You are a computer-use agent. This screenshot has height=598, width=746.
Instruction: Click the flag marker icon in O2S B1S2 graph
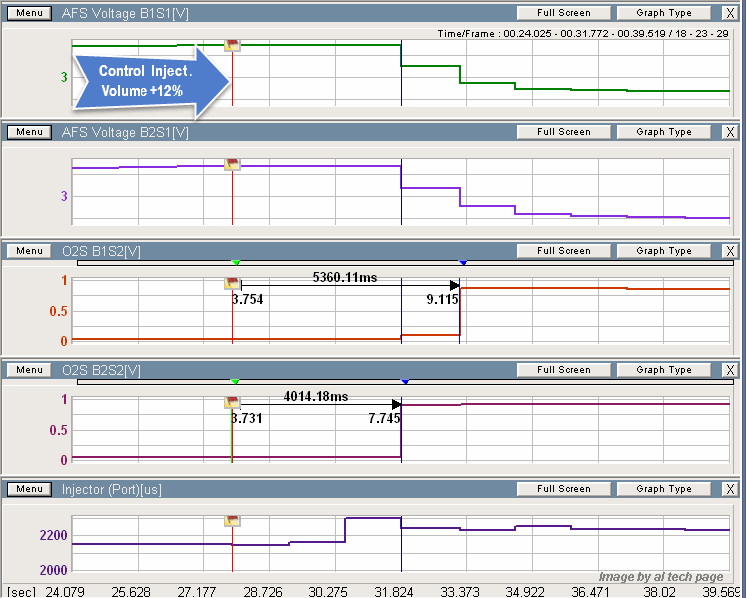232,284
